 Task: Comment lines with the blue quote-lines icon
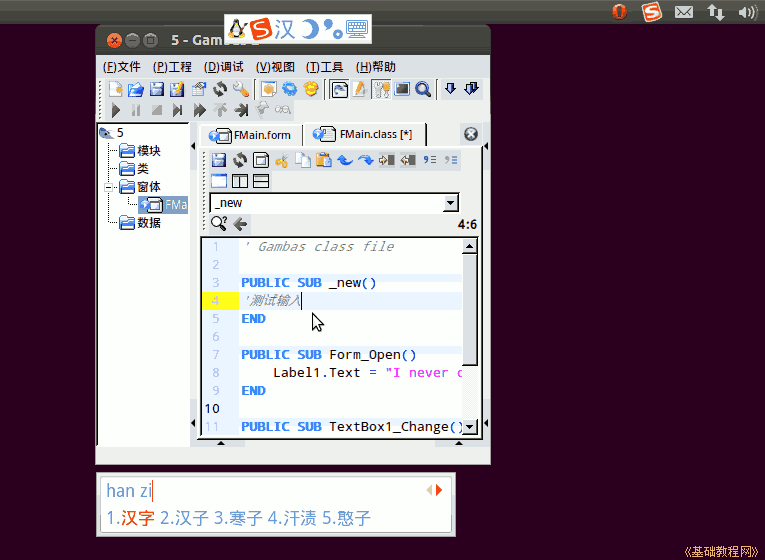click(x=430, y=160)
